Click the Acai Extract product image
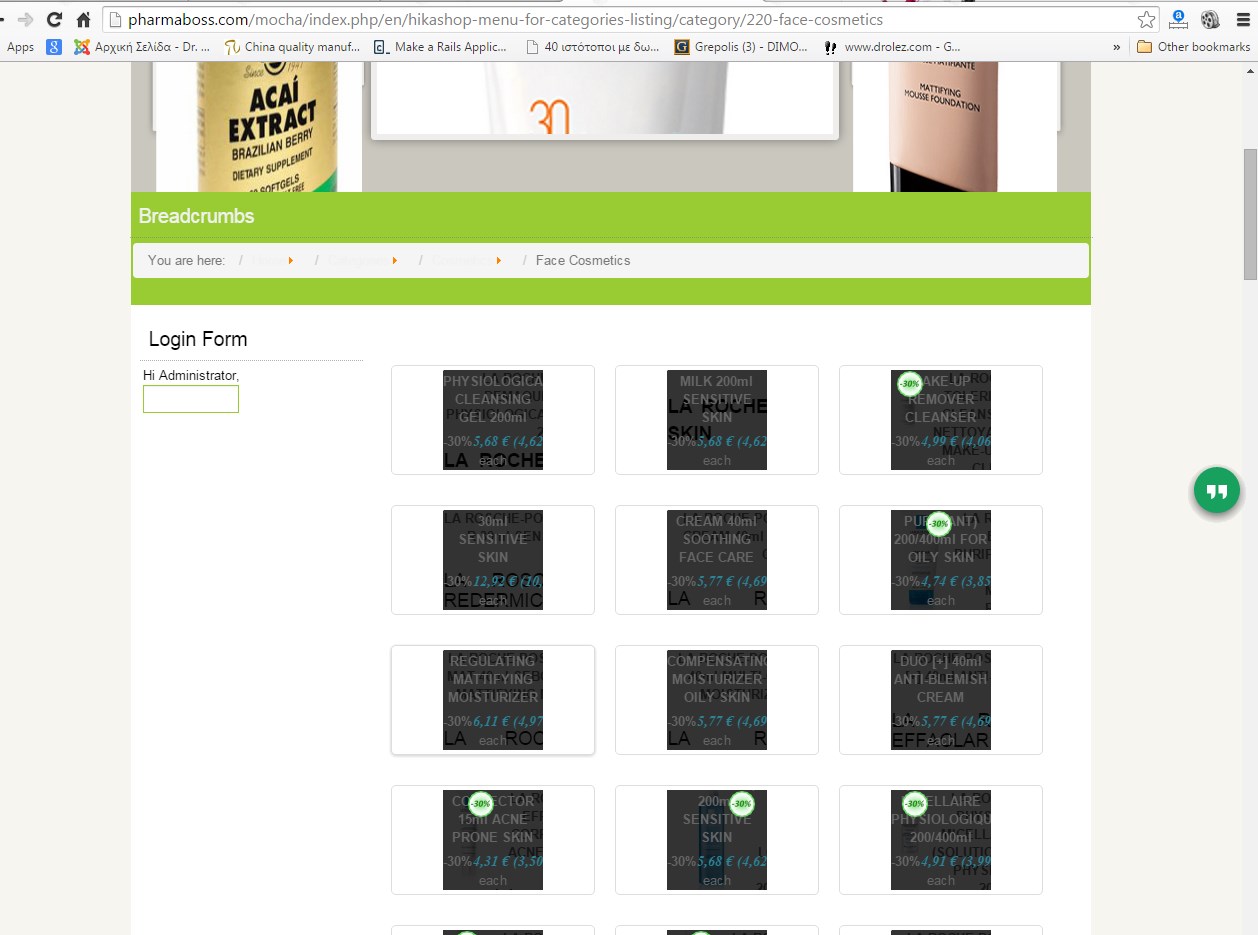 click(258, 127)
